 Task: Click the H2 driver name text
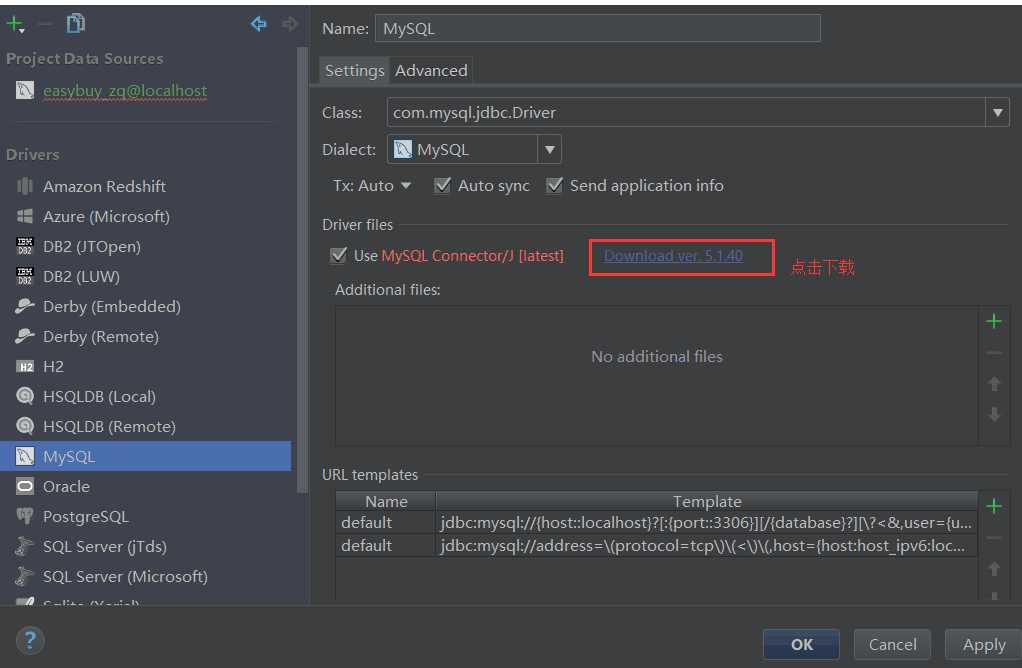point(53,367)
